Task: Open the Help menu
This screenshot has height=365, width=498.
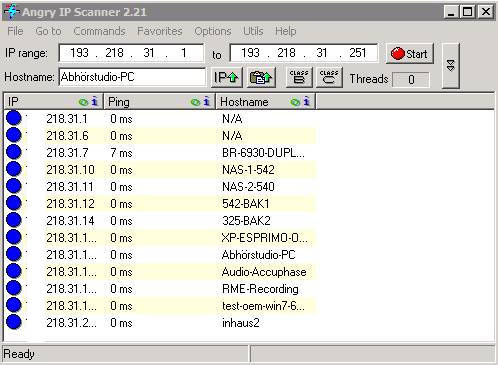Action: pyautogui.click(x=285, y=31)
